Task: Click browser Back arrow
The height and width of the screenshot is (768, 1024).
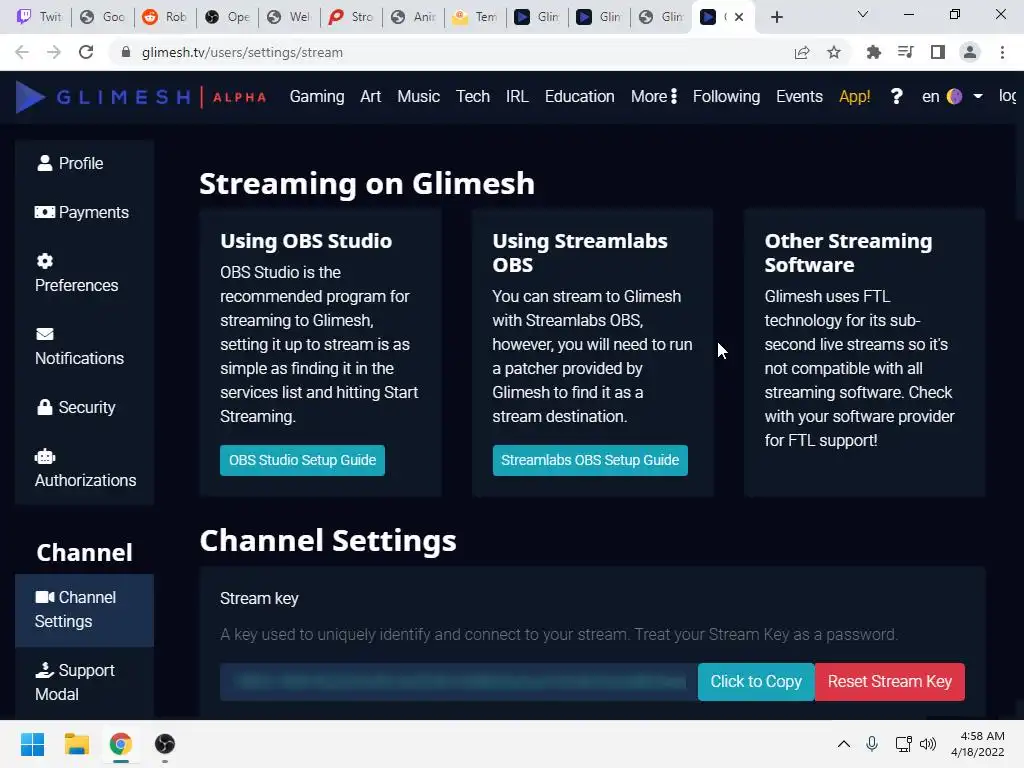Action: [x=22, y=52]
